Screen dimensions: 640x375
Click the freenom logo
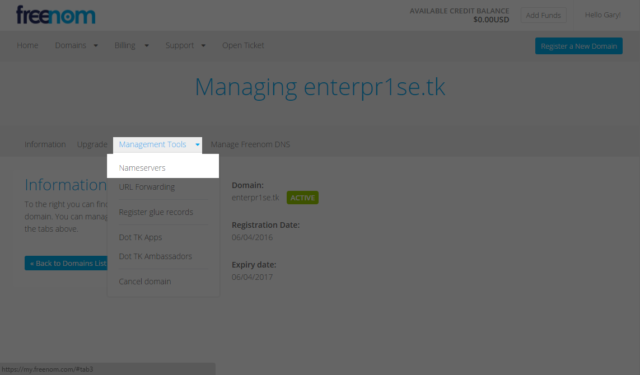[56, 15]
